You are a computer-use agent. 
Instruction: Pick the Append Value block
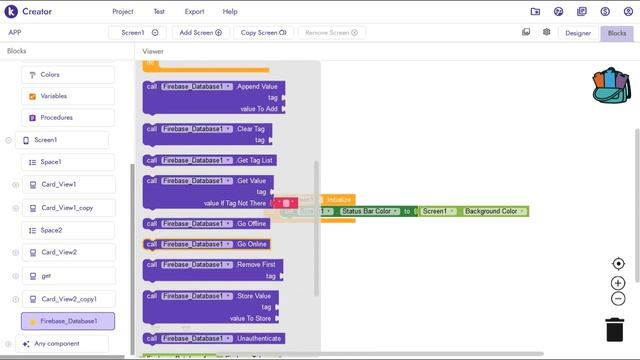click(x=214, y=98)
